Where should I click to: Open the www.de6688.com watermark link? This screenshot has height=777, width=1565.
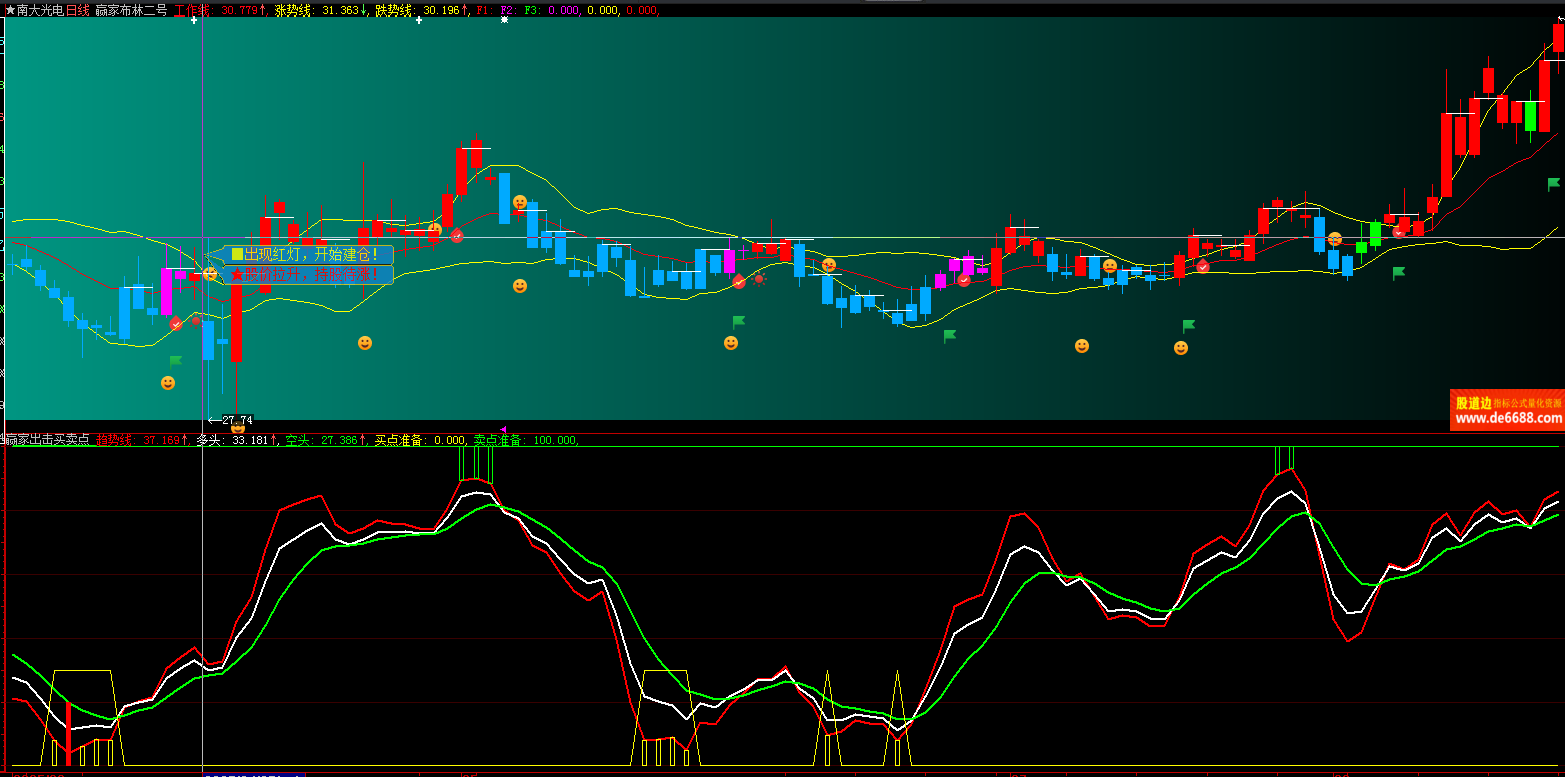pos(1508,419)
